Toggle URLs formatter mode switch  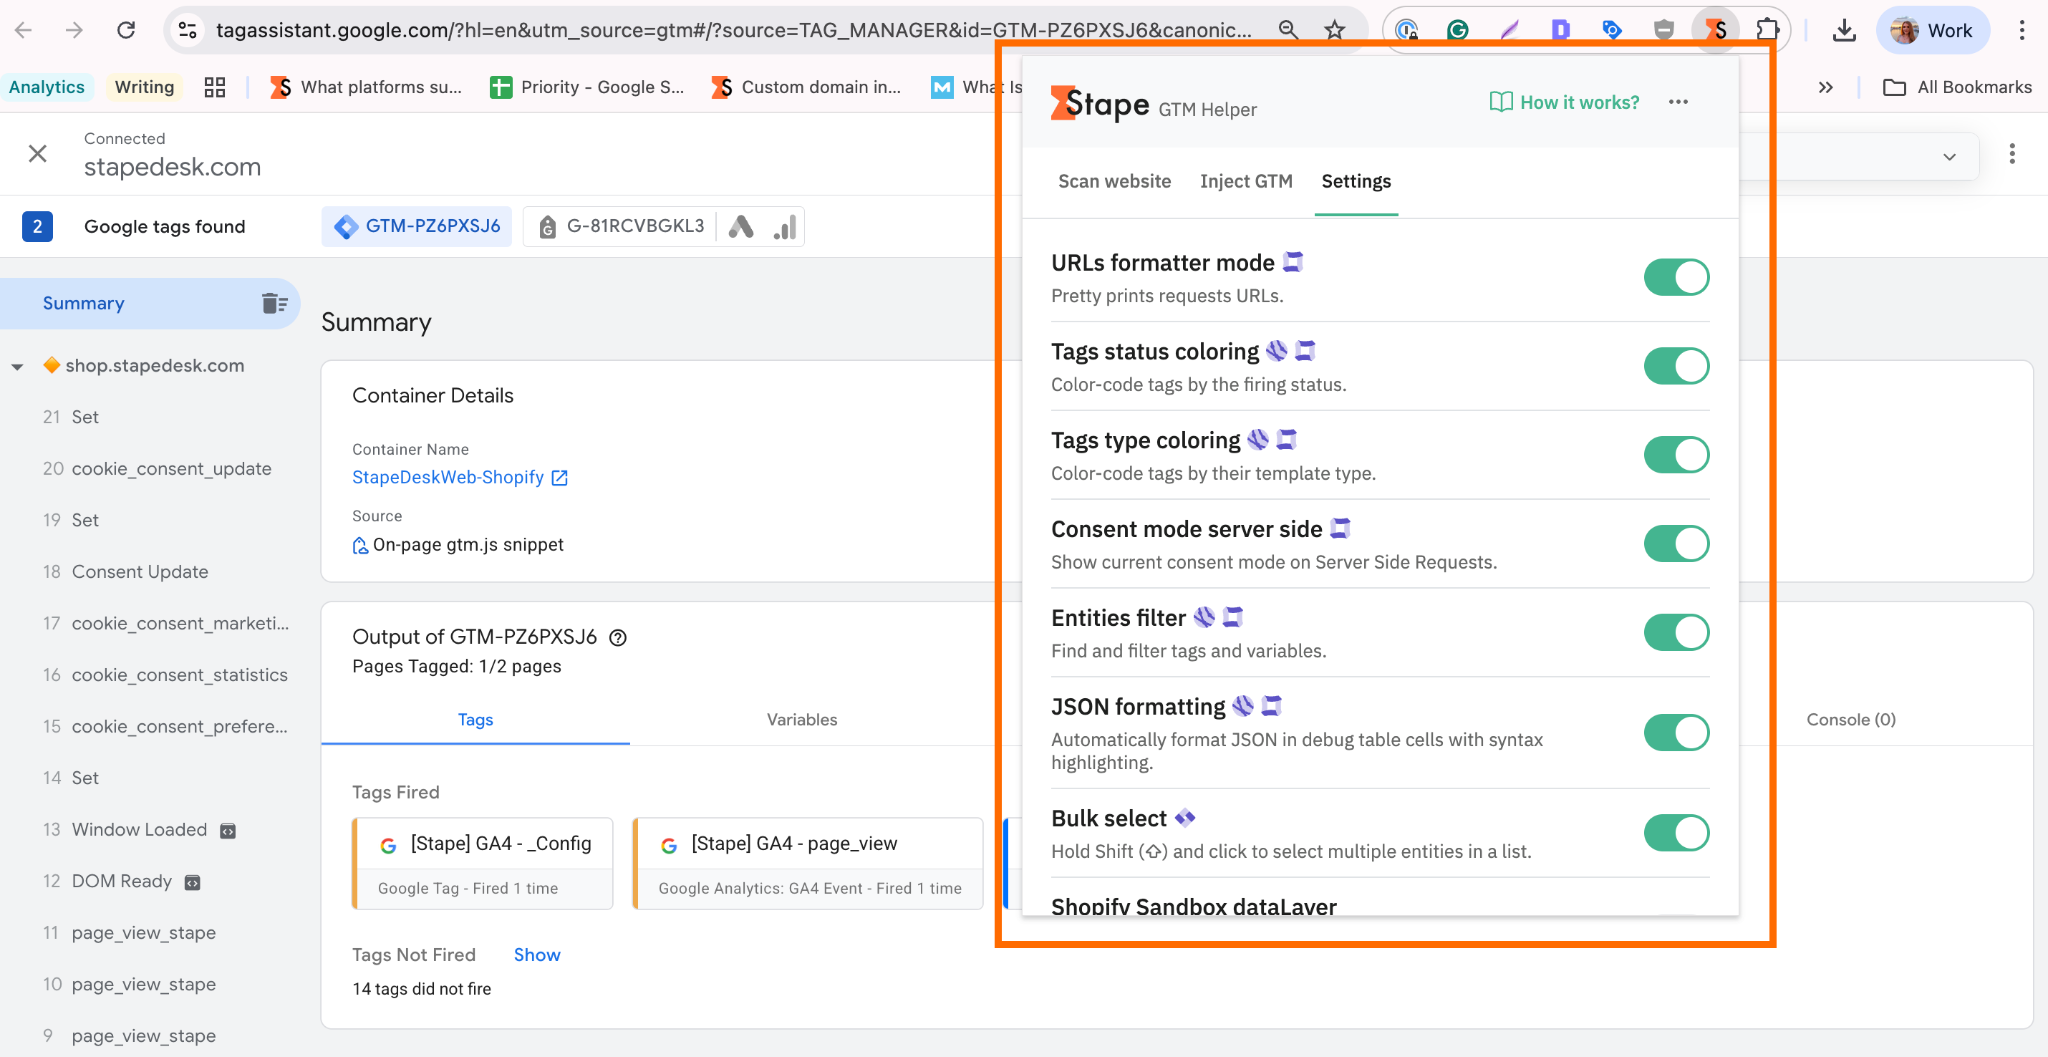click(x=1677, y=277)
